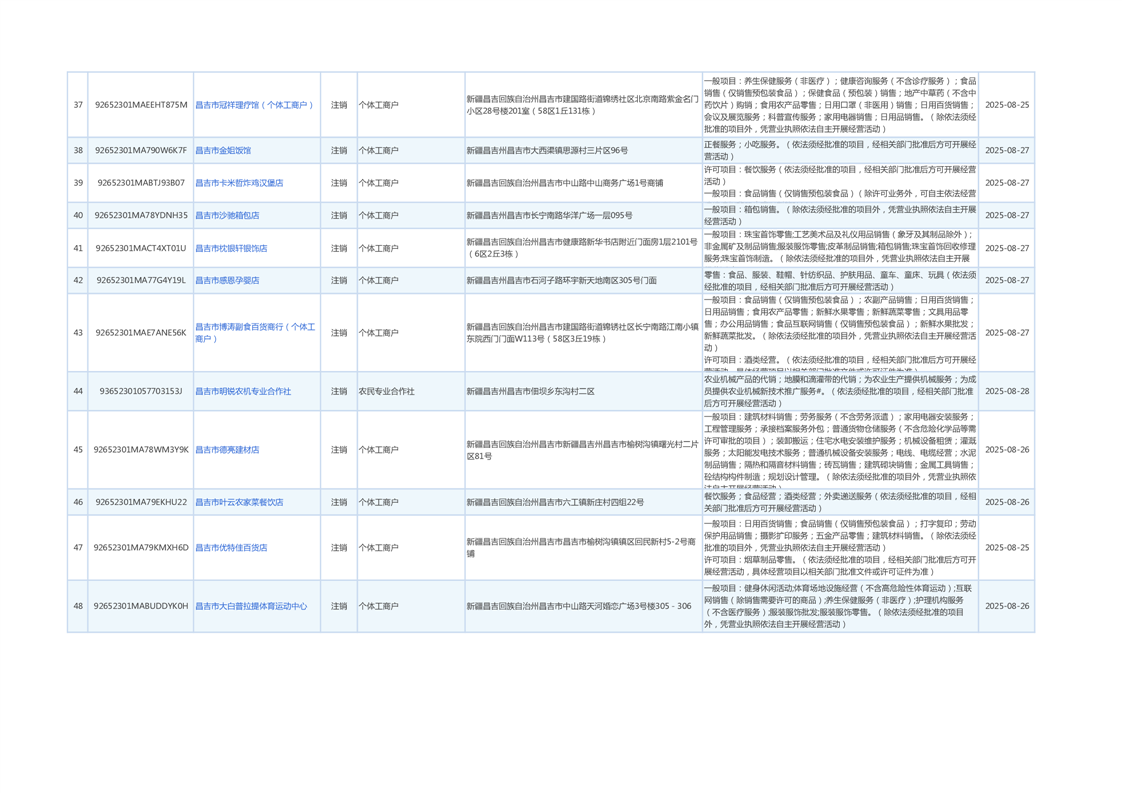Click date 2025-08-28 in row 44
1122x793 pixels.
[x=1007, y=391]
